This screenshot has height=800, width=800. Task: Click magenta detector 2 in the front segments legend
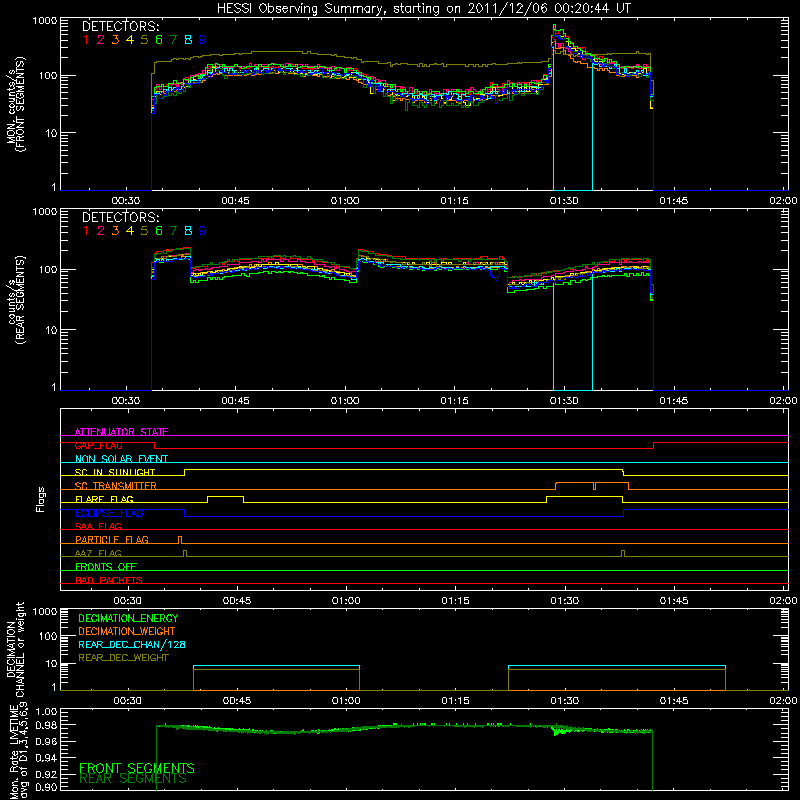pyautogui.click(x=101, y=40)
